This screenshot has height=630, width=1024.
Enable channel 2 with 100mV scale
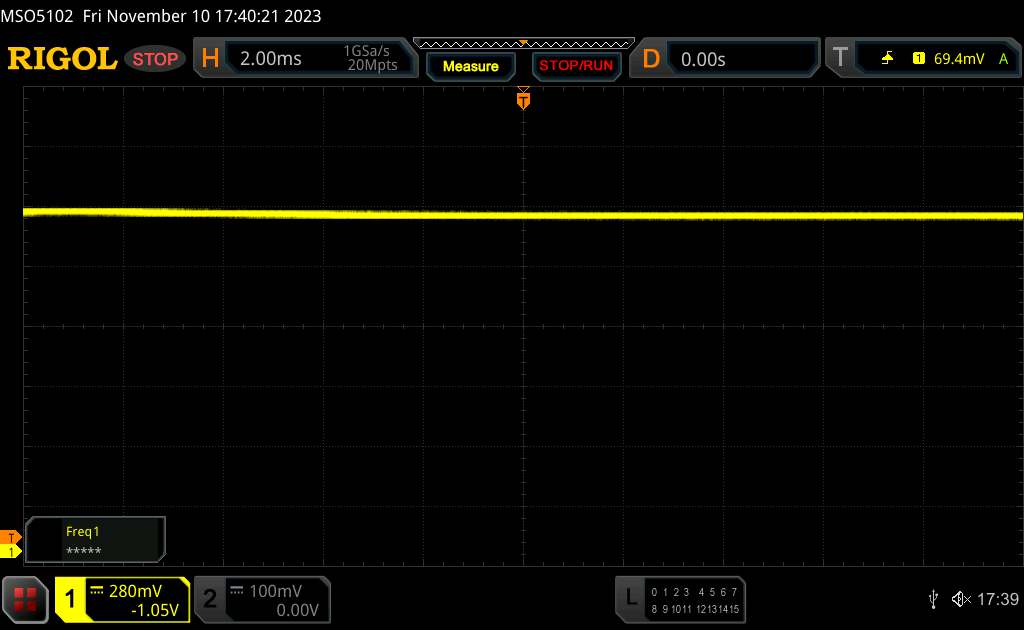pyautogui.click(x=260, y=599)
